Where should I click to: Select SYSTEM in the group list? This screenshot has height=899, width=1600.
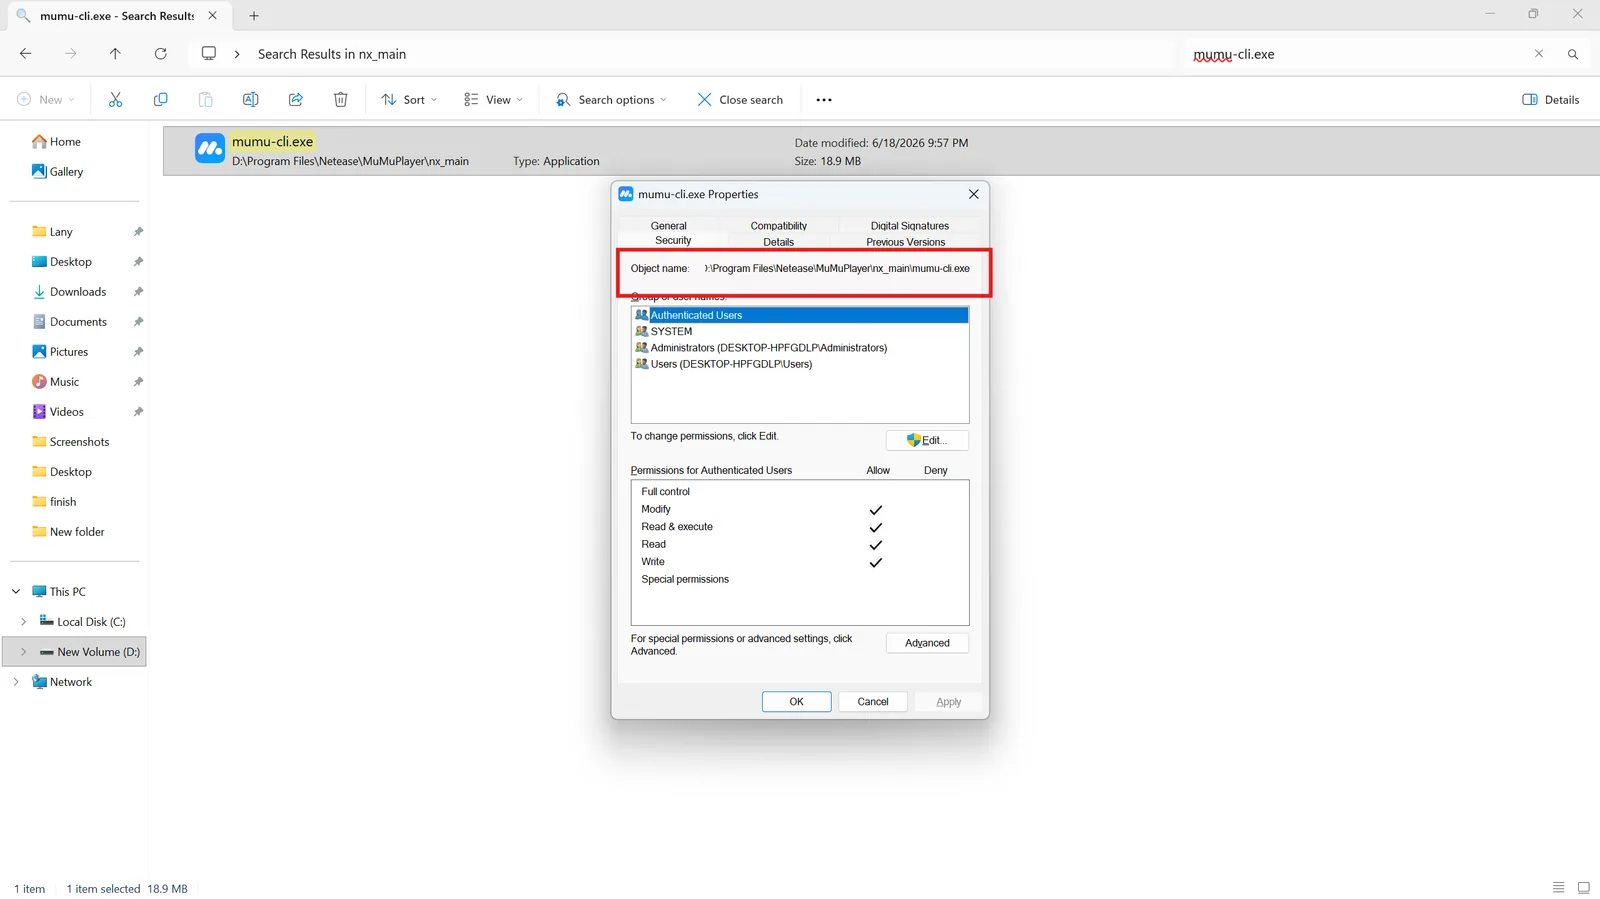pos(800,331)
